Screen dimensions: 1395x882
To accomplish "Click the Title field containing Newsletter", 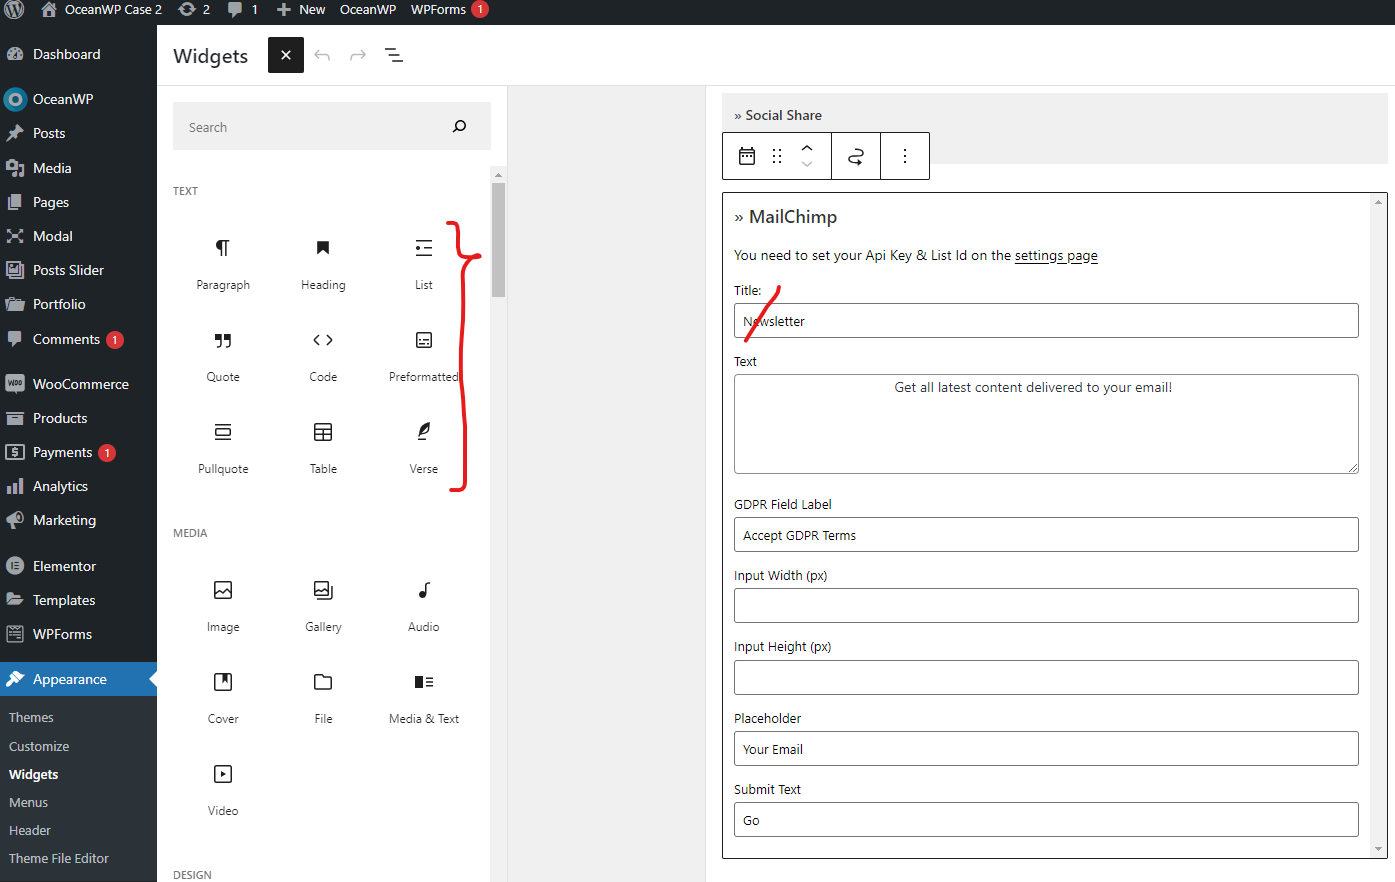I will coord(1046,321).
